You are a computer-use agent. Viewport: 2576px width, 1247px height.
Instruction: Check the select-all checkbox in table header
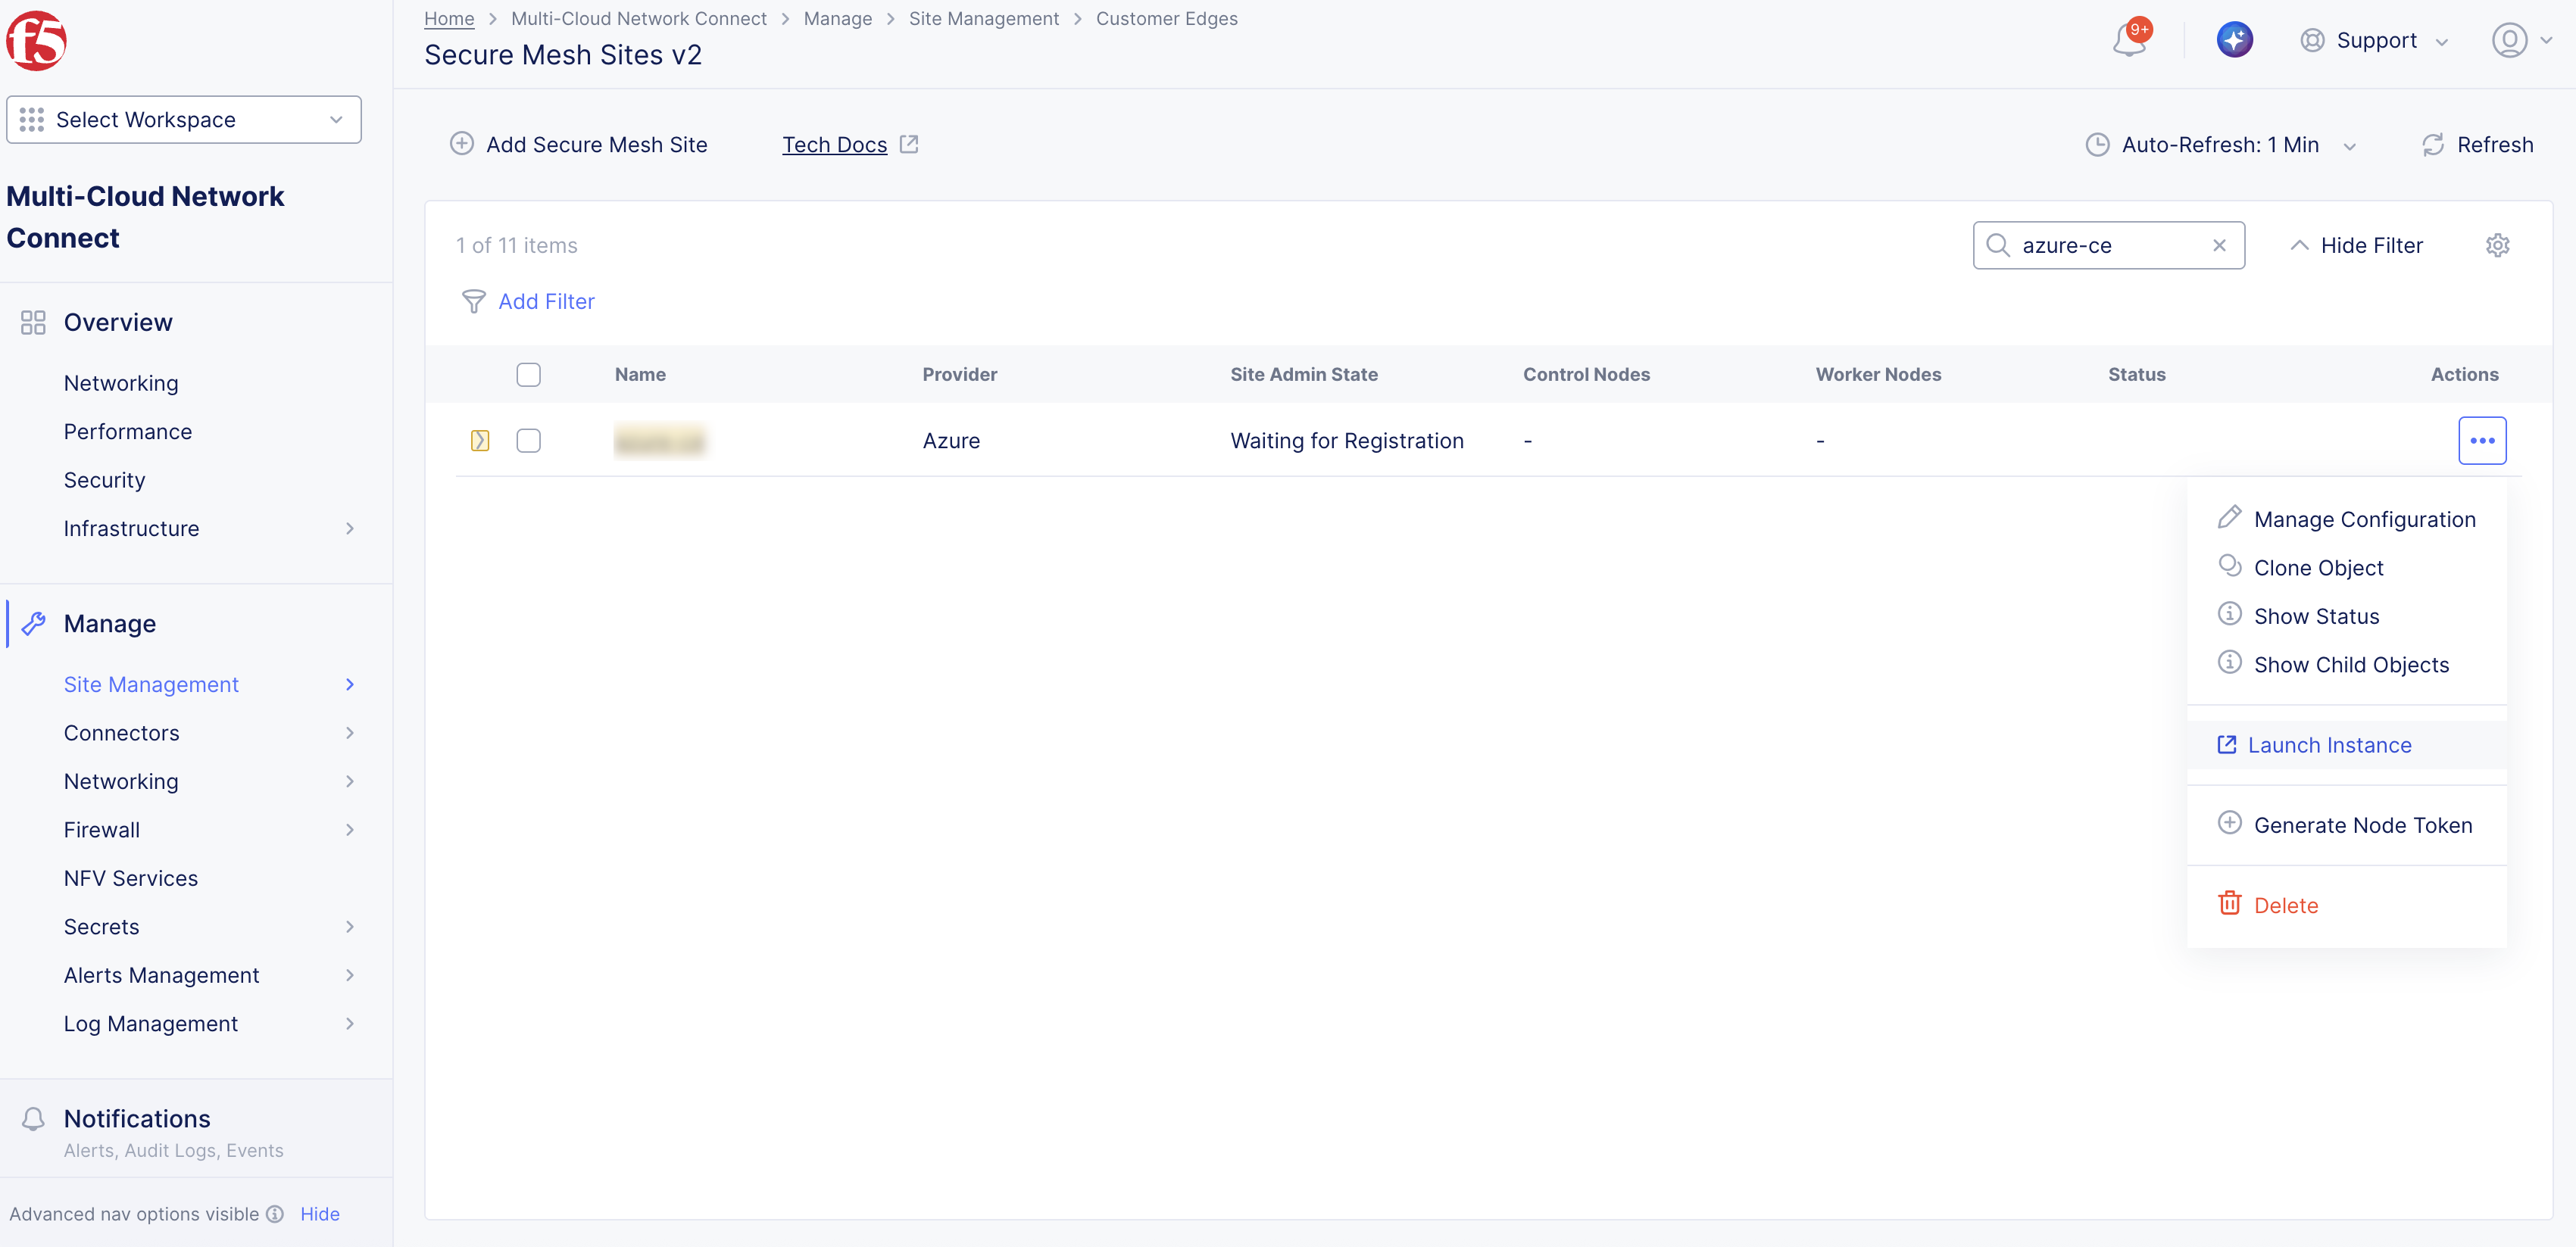[529, 374]
